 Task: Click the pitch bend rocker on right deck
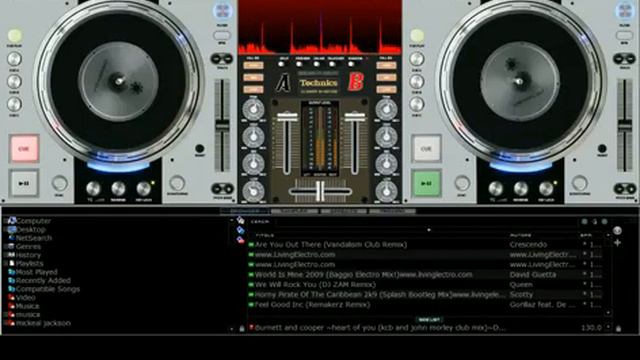[625, 189]
